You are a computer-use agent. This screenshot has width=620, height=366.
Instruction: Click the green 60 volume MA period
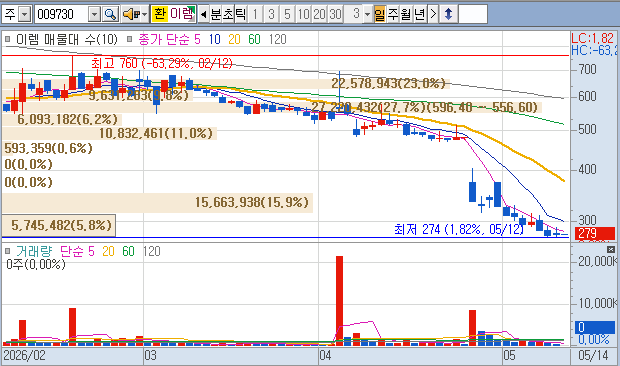click(x=129, y=251)
